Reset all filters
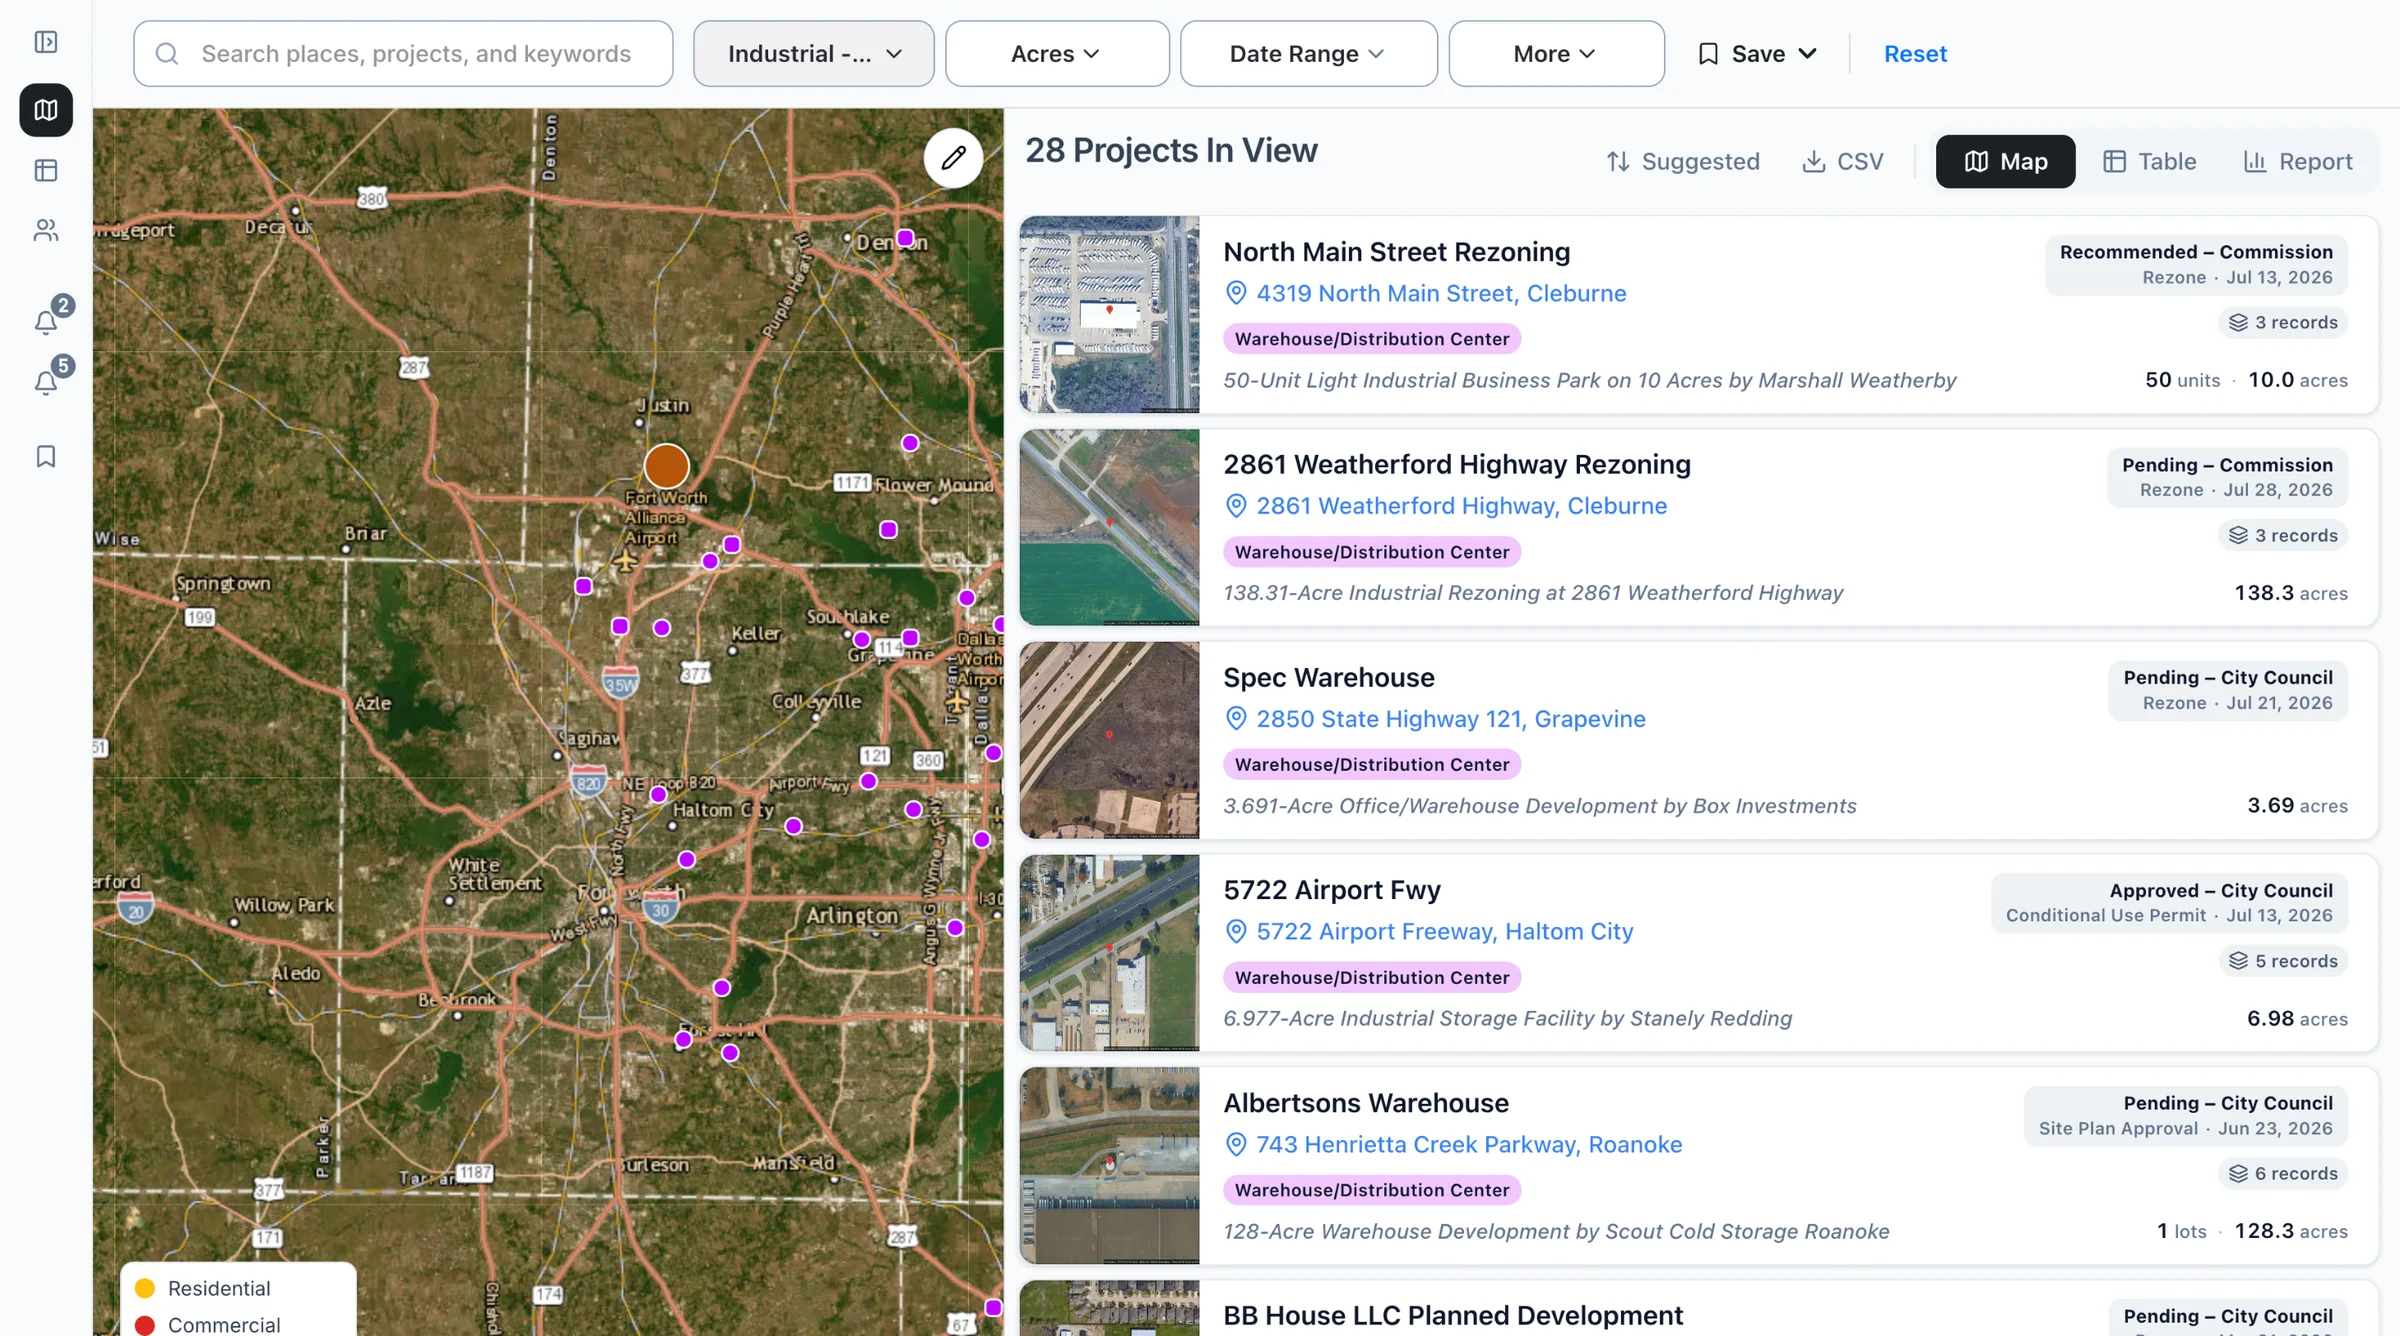Screen dimensions: 2400x1336 coord(1915,54)
